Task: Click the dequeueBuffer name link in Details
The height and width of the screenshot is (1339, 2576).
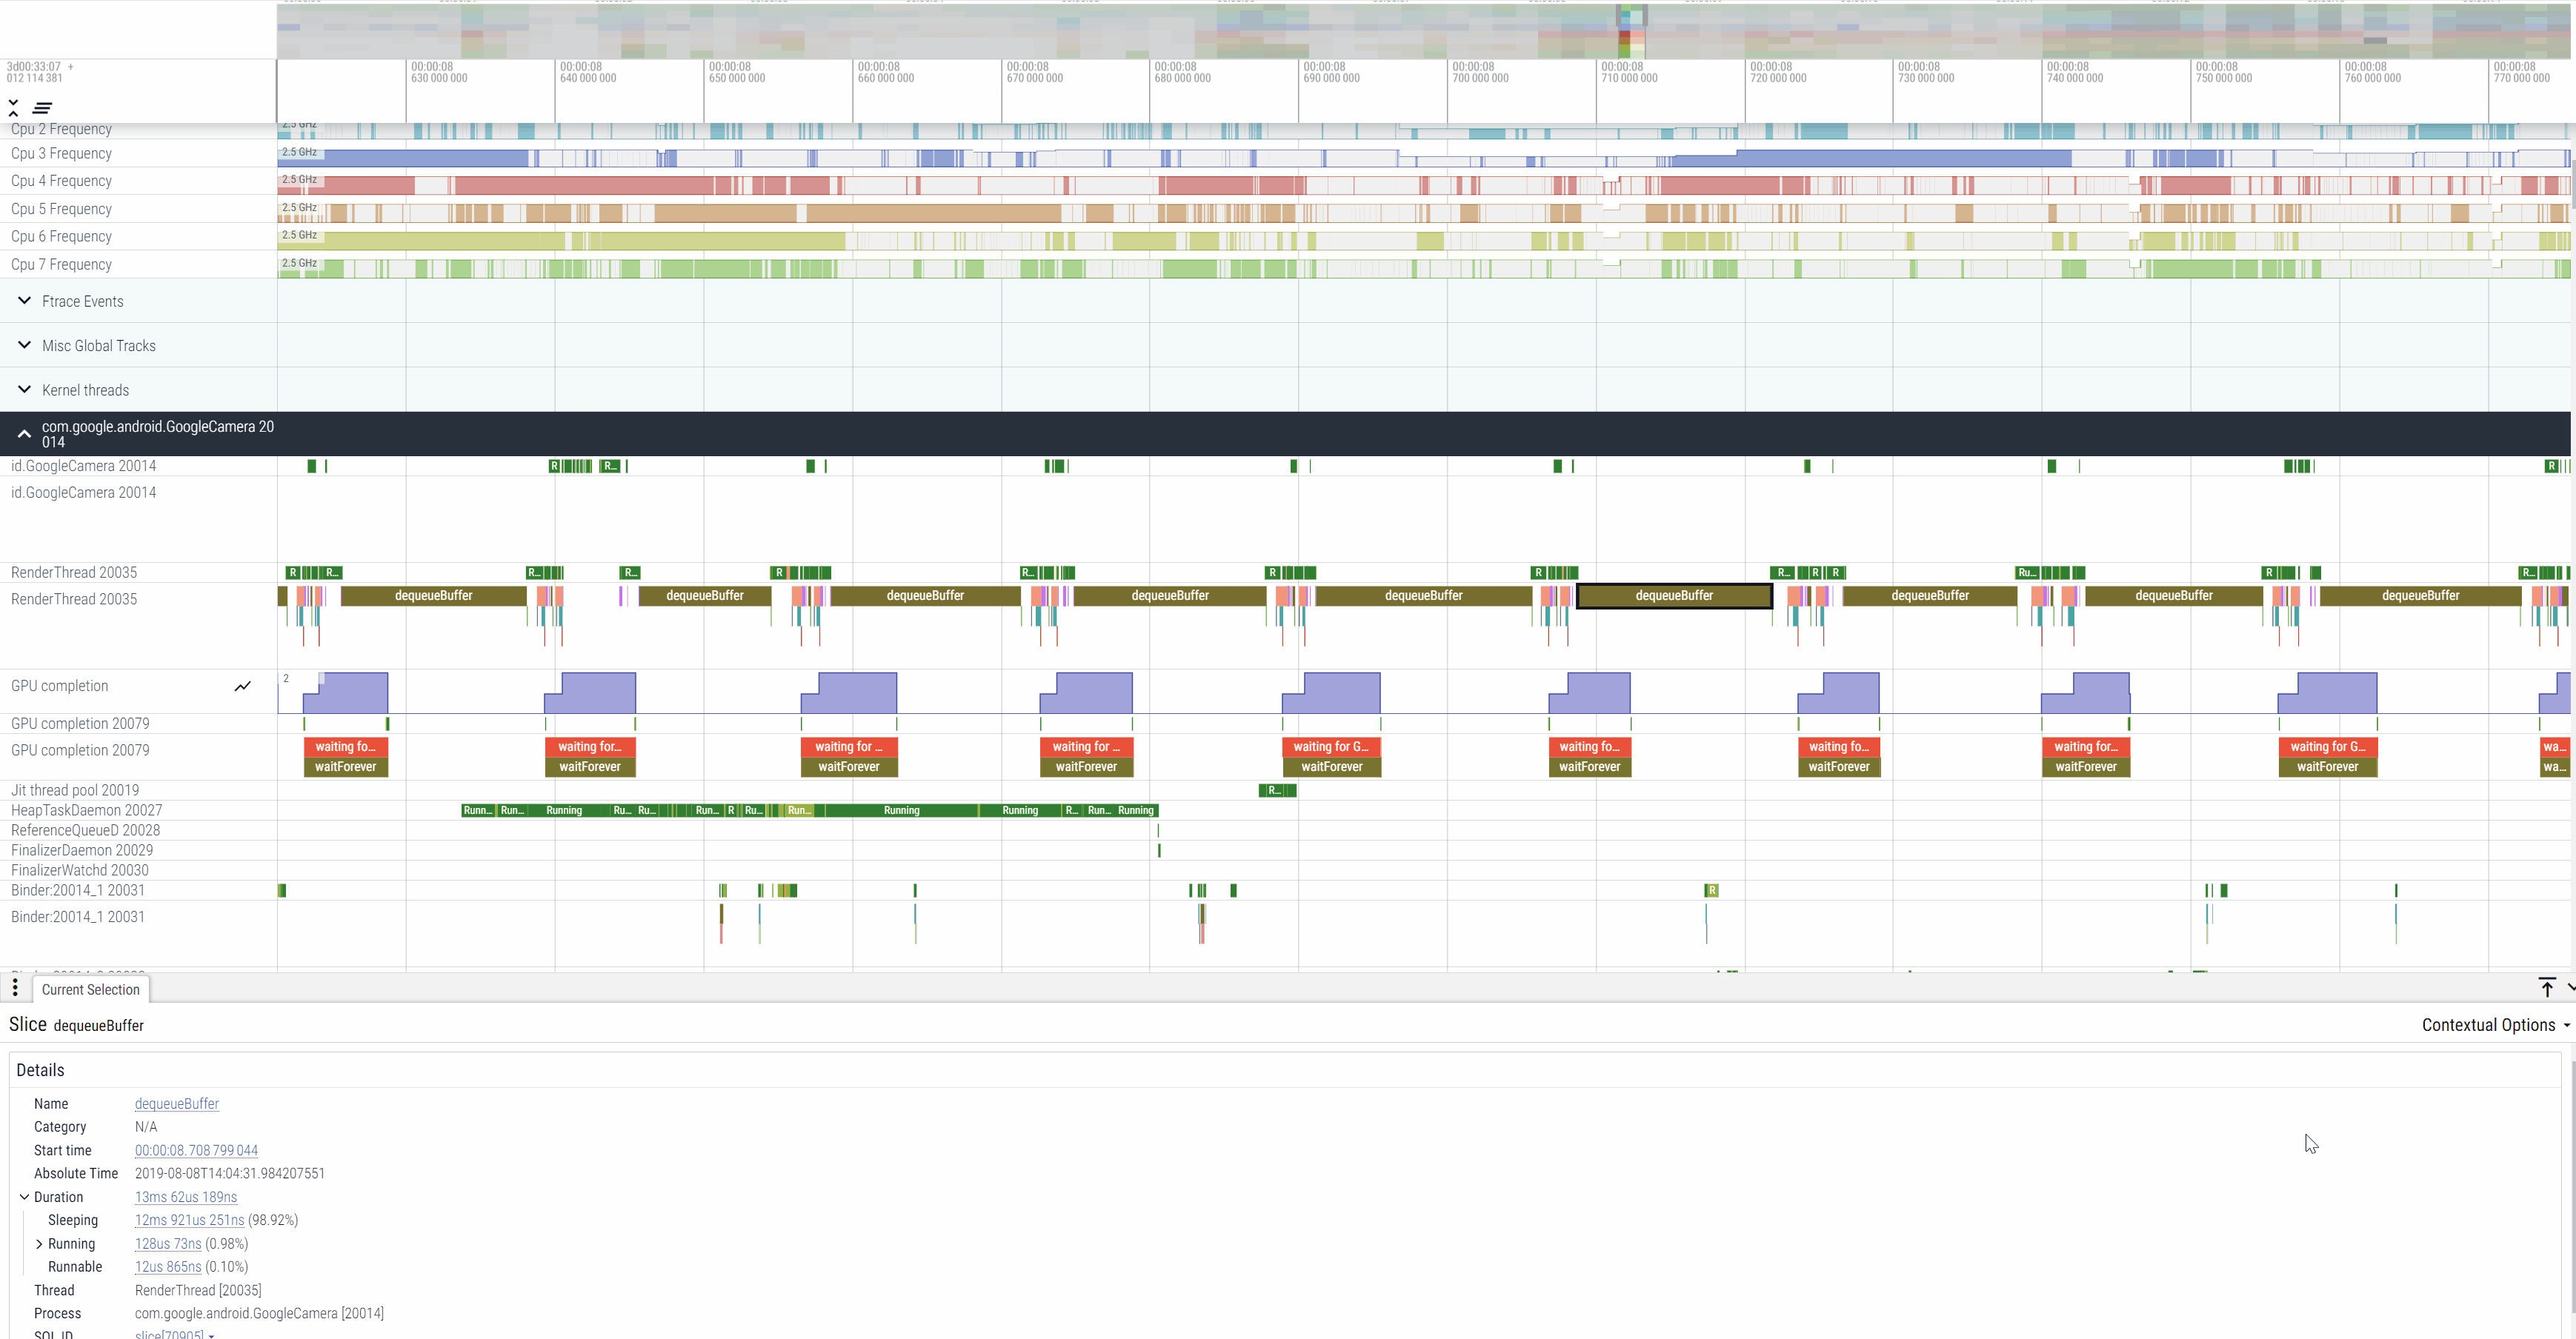Action: pyautogui.click(x=177, y=1103)
